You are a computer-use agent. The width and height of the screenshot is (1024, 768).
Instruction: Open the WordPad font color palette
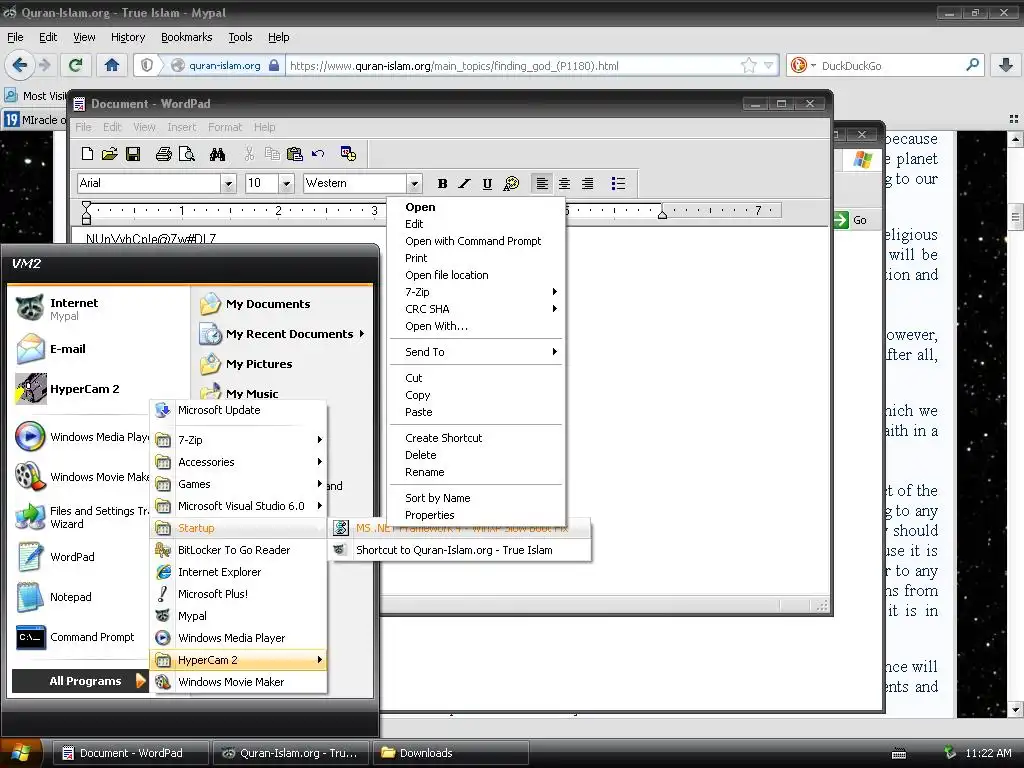(511, 184)
